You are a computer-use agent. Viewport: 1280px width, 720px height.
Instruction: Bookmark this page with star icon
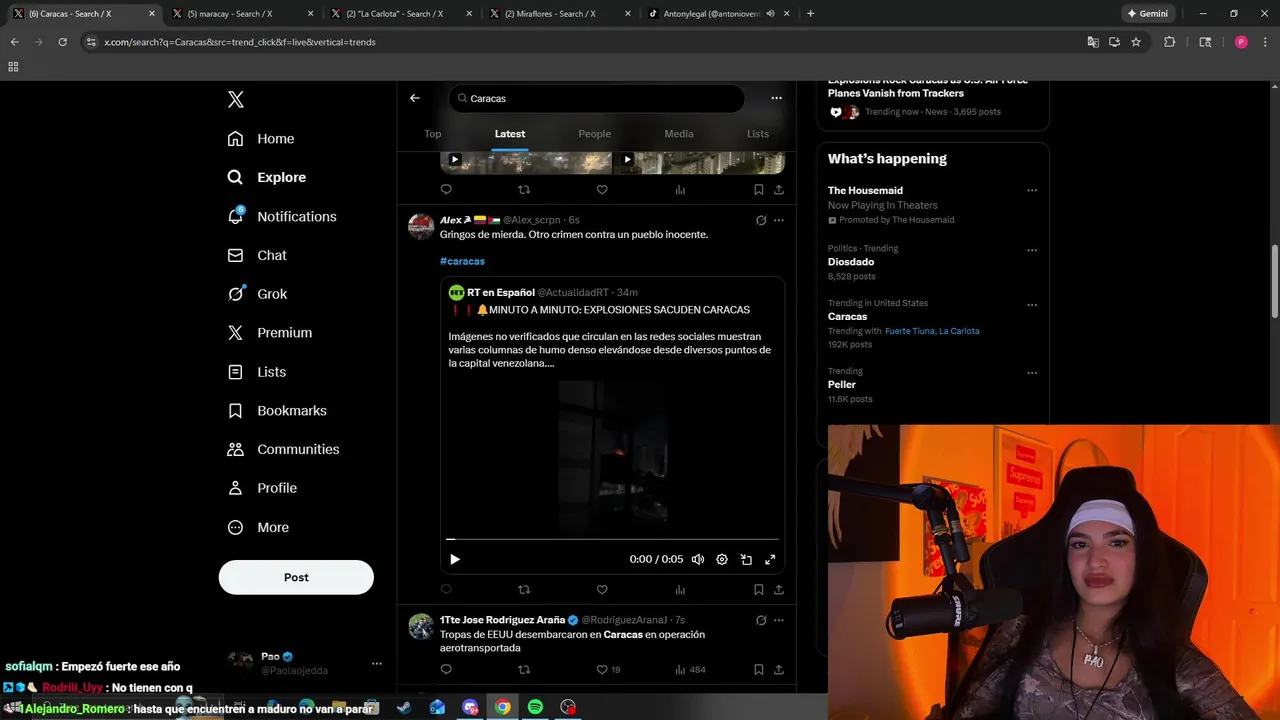[x=1136, y=42]
